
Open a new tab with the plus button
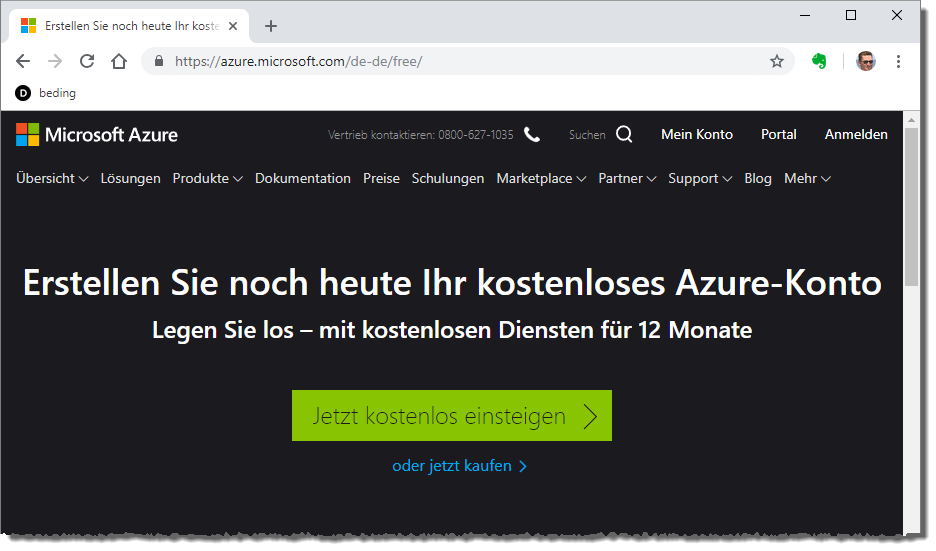pyautogui.click(x=271, y=26)
